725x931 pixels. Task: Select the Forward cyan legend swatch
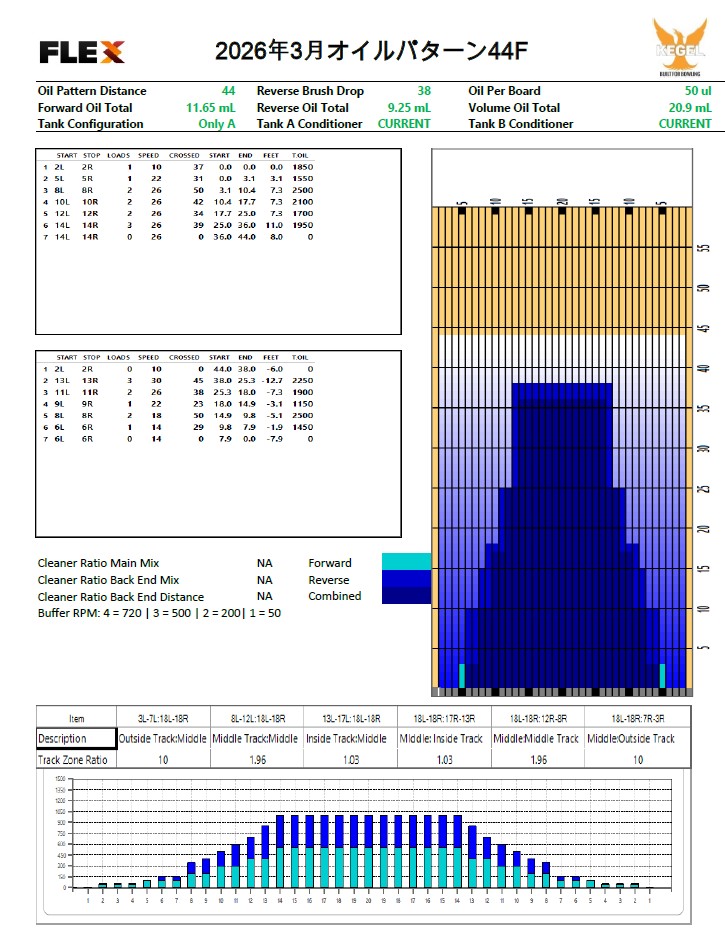pyautogui.click(x=406, y=562)
